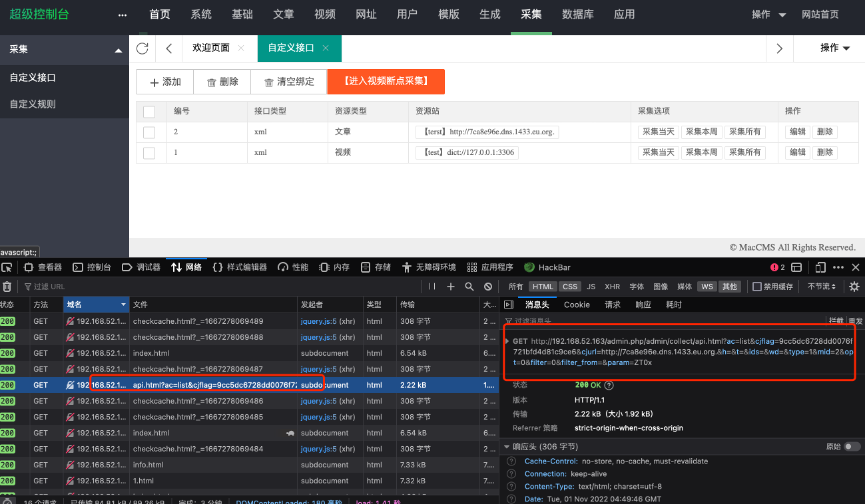Open the HackBar extension panel
866x504 pixels.
pyautogui.click(x=547, y=267)
